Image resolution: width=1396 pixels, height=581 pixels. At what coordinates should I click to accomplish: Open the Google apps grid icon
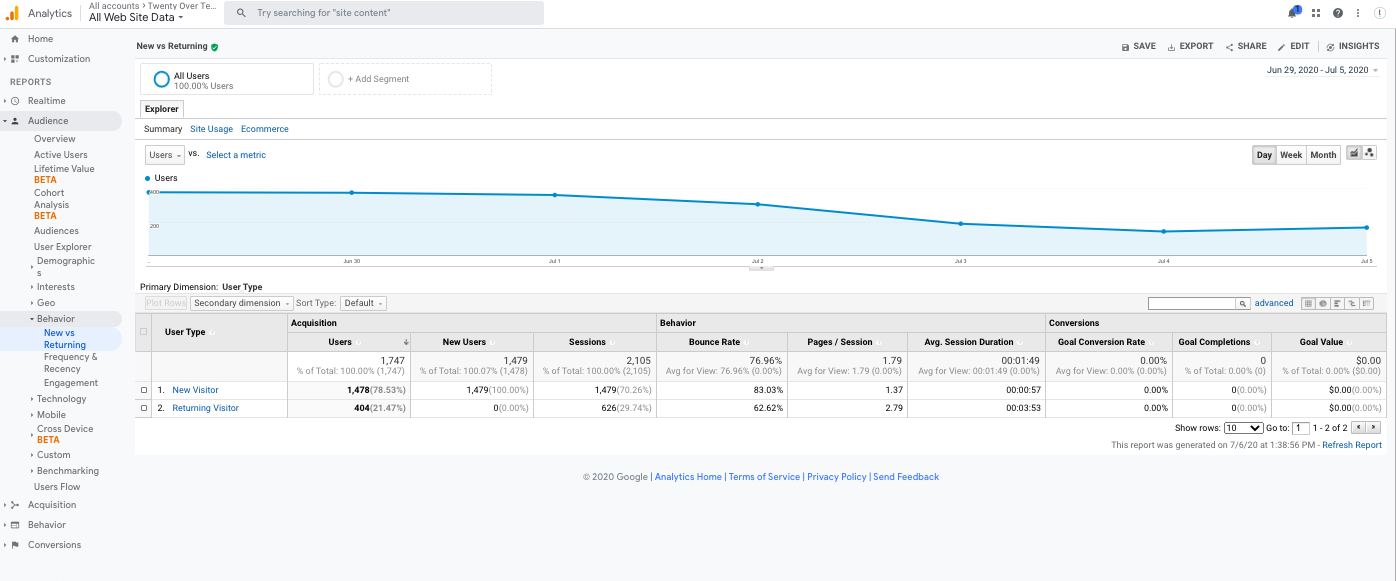pyautogui.click(x=1316, y=13)
